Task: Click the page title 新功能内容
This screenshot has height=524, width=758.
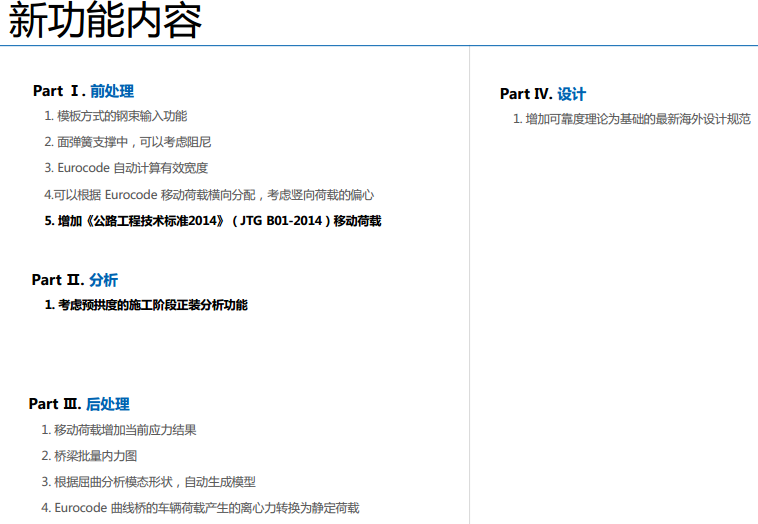Action: coord(105,22)
